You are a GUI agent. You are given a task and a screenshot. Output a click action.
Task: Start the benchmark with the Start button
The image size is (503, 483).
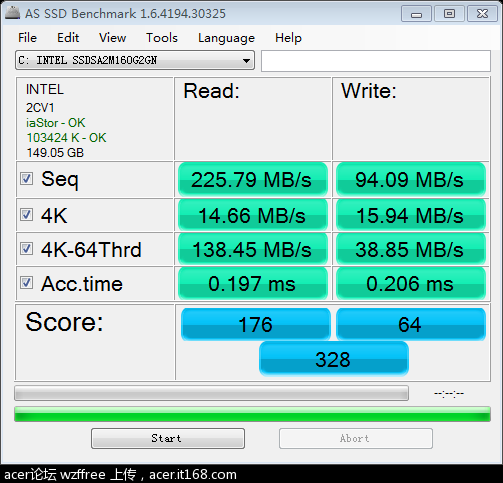pos(168,439)
